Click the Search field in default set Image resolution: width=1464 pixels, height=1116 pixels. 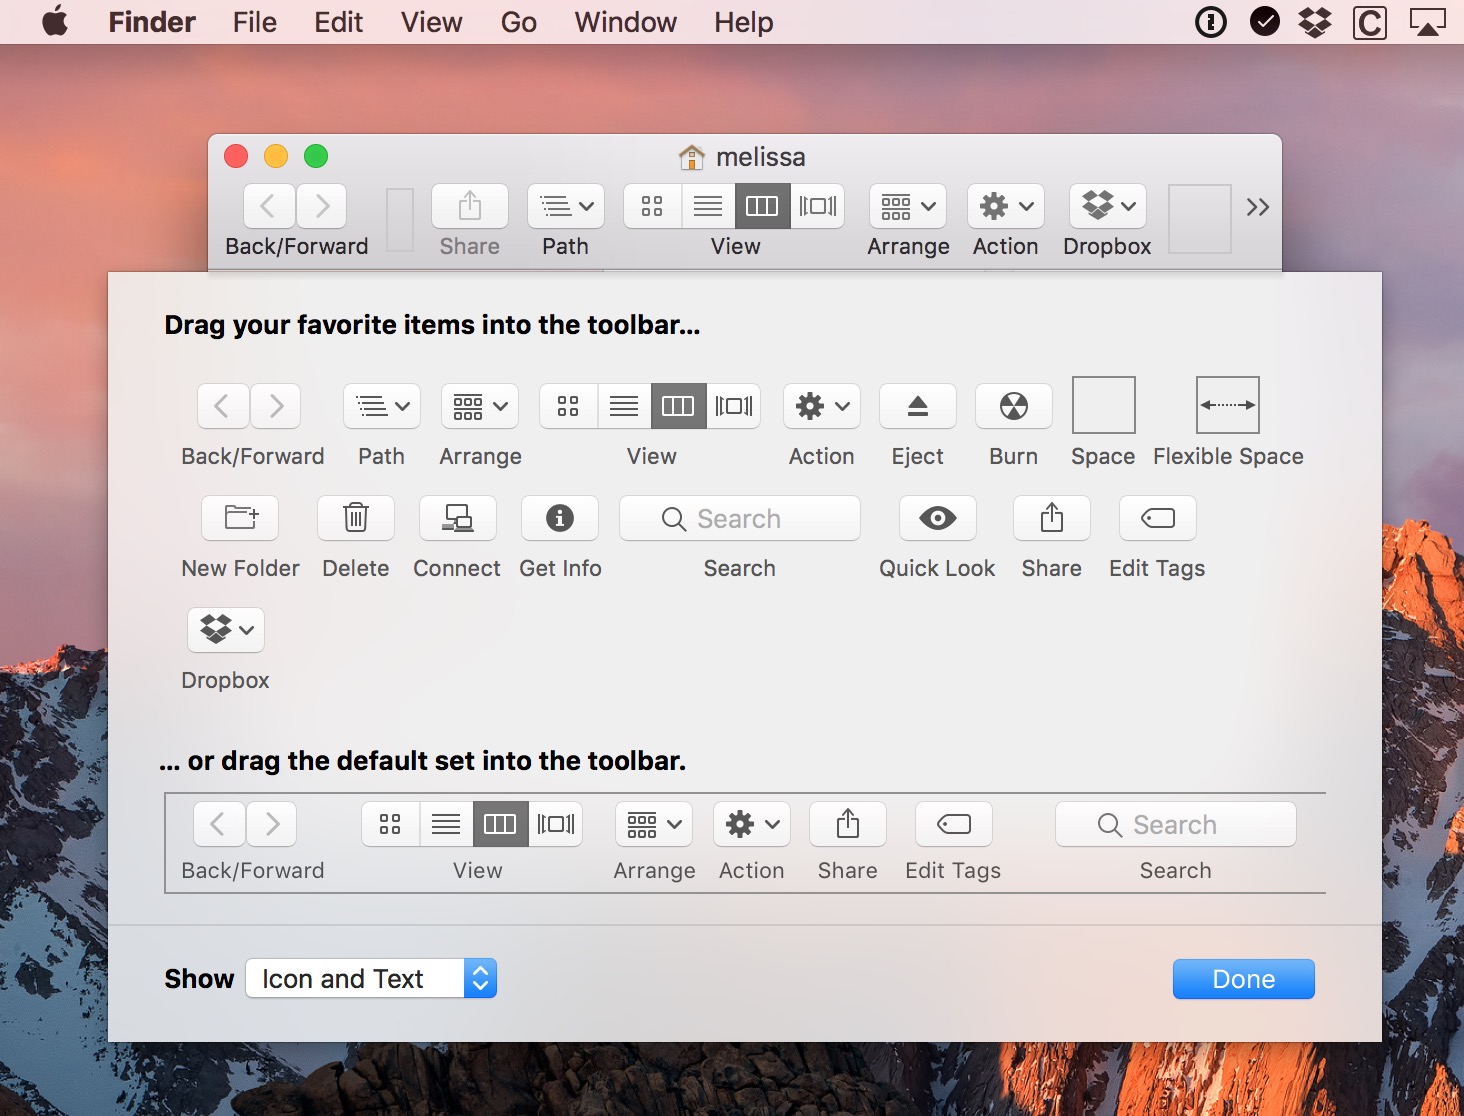[x=1175, y=824]
